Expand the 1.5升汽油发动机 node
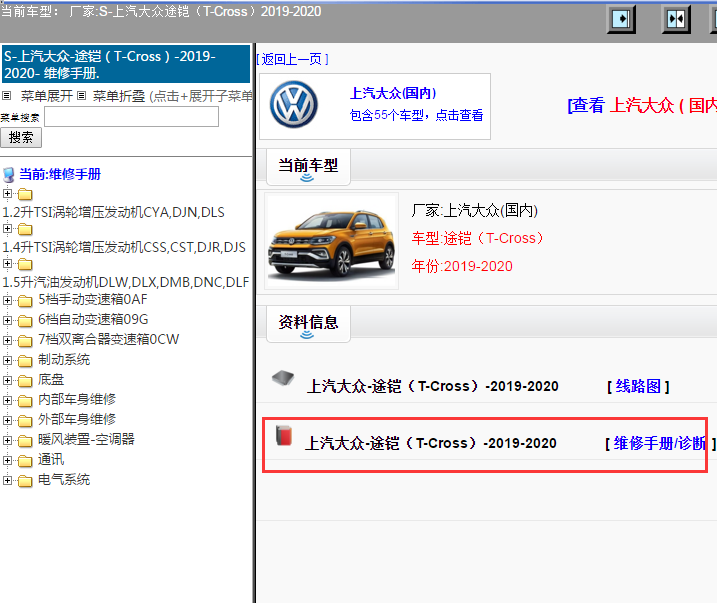Screen dimensions: 717x603 coord(7,263)
